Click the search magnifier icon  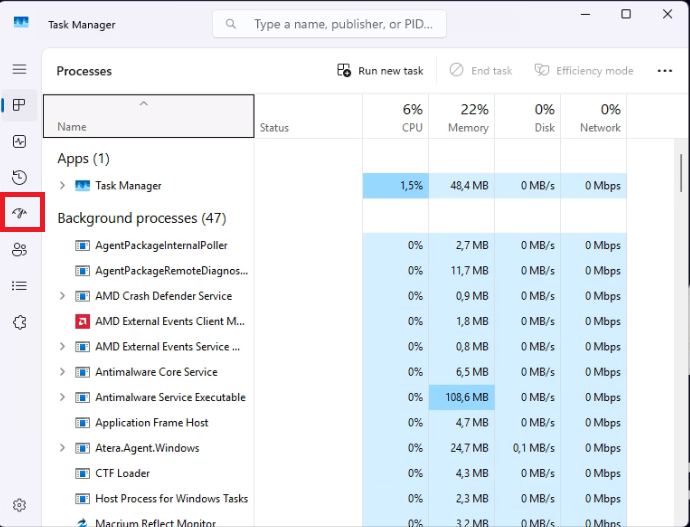[231, 24]
